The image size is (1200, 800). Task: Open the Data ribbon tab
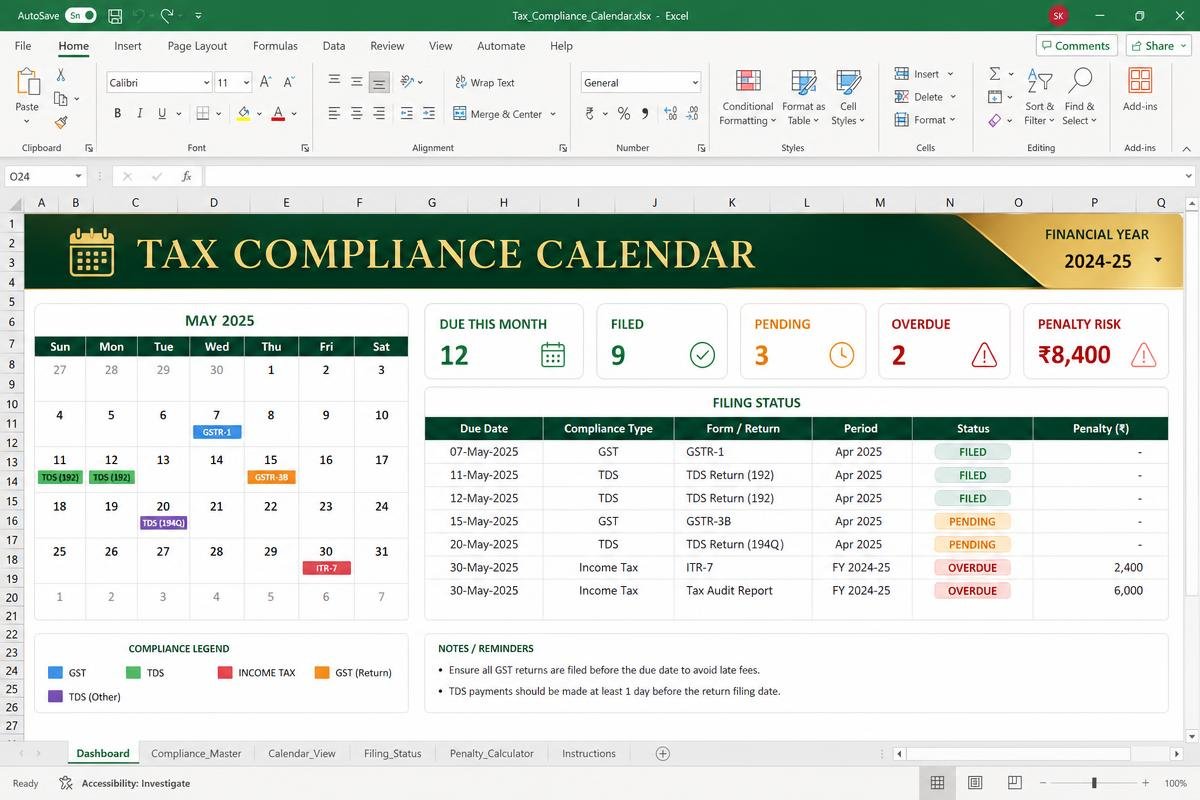pos(334,46)
